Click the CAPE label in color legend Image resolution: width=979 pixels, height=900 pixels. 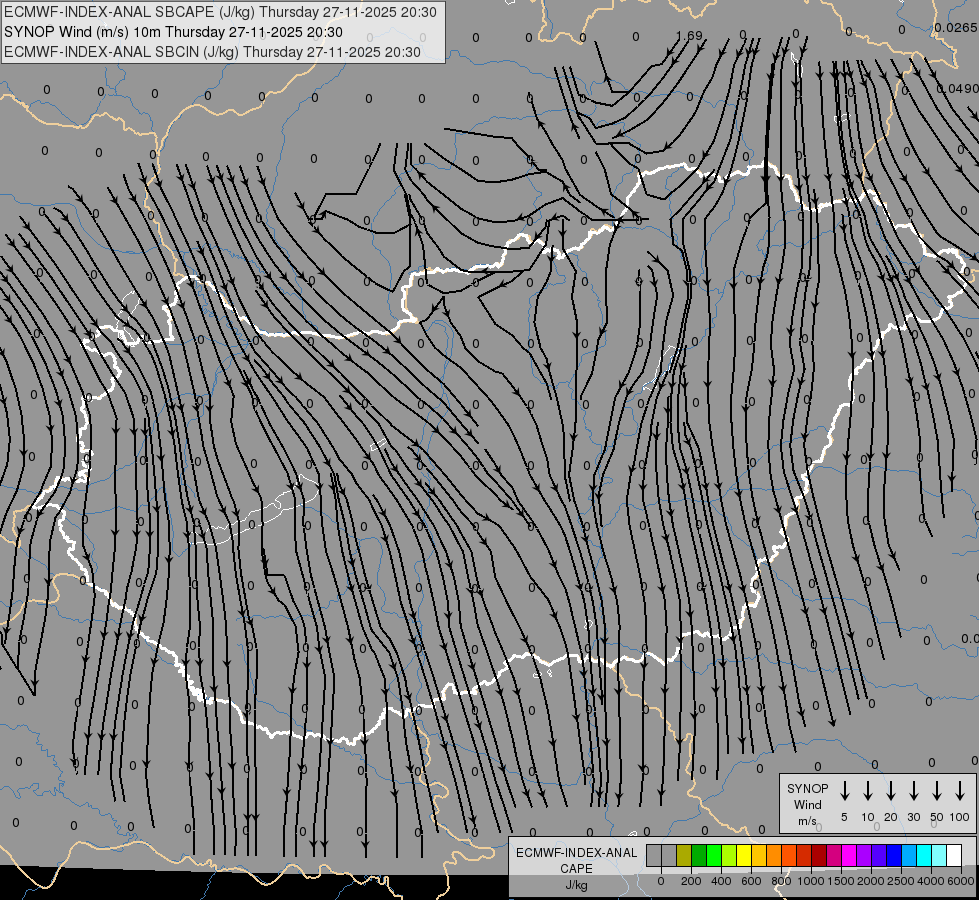point(576,869)
